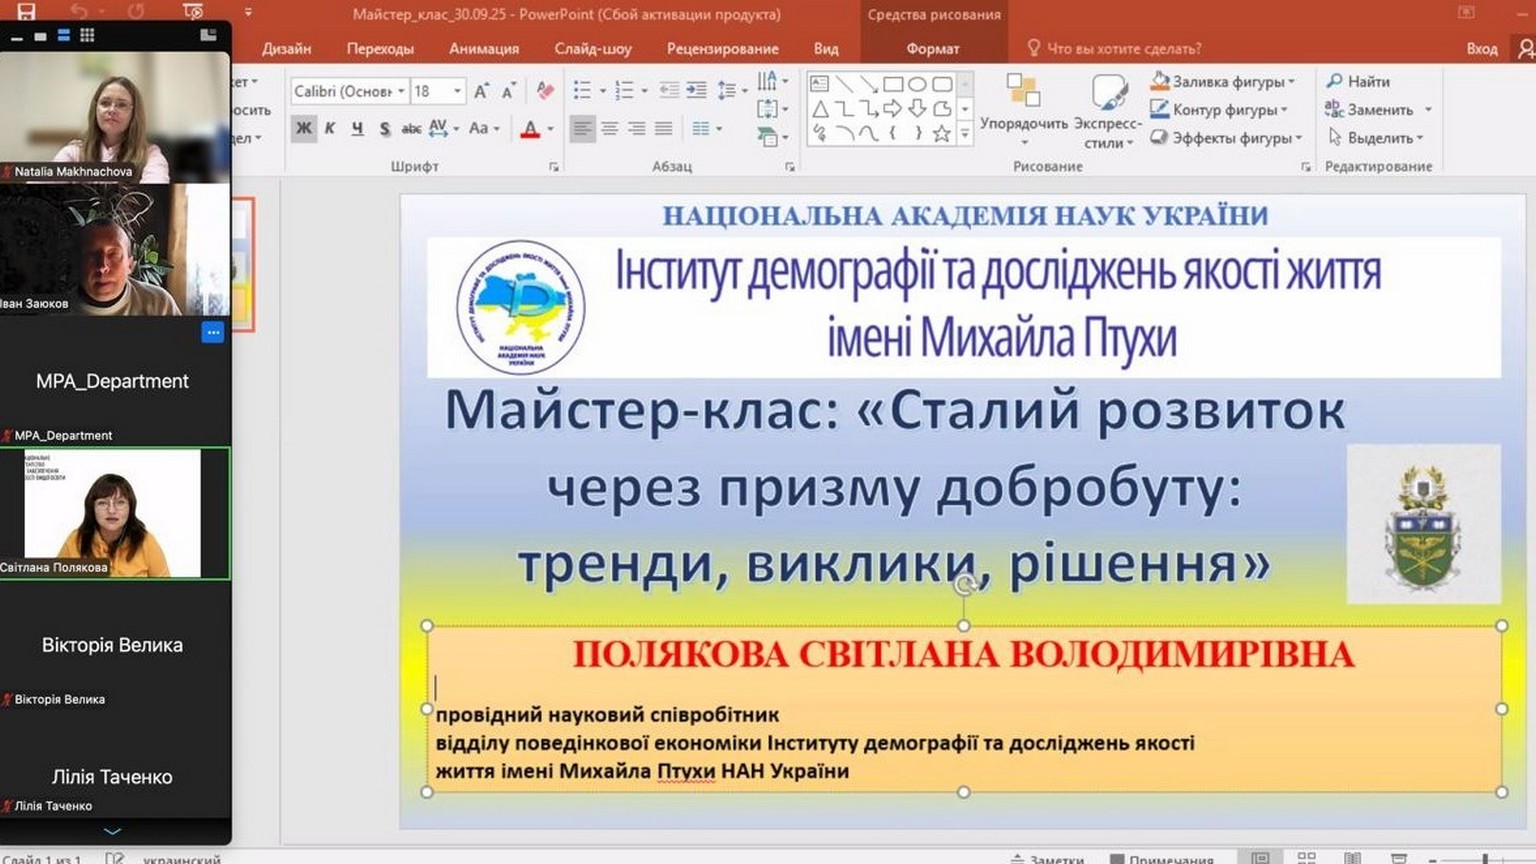1536x864 pixels.
Task: Click the red font color button
Action: (530, 129)
